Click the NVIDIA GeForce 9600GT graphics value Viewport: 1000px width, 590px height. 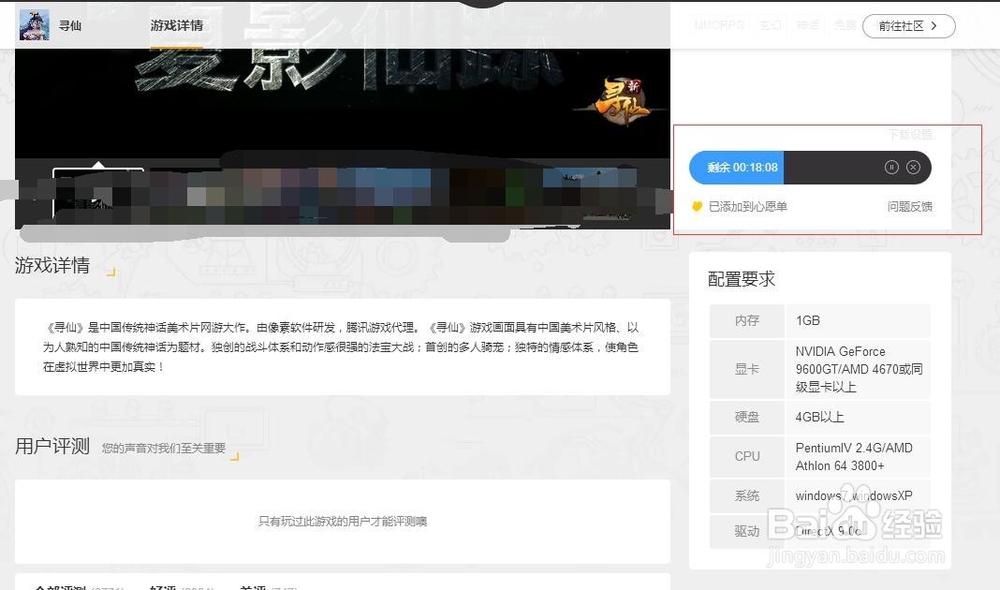[x=858, y=369]
